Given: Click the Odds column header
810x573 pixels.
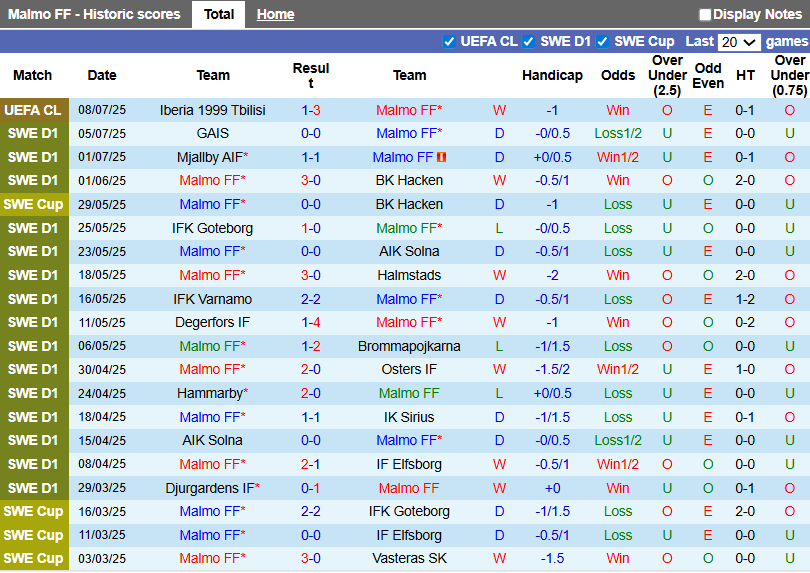Looking at the screenshot, I should [618, 75].
